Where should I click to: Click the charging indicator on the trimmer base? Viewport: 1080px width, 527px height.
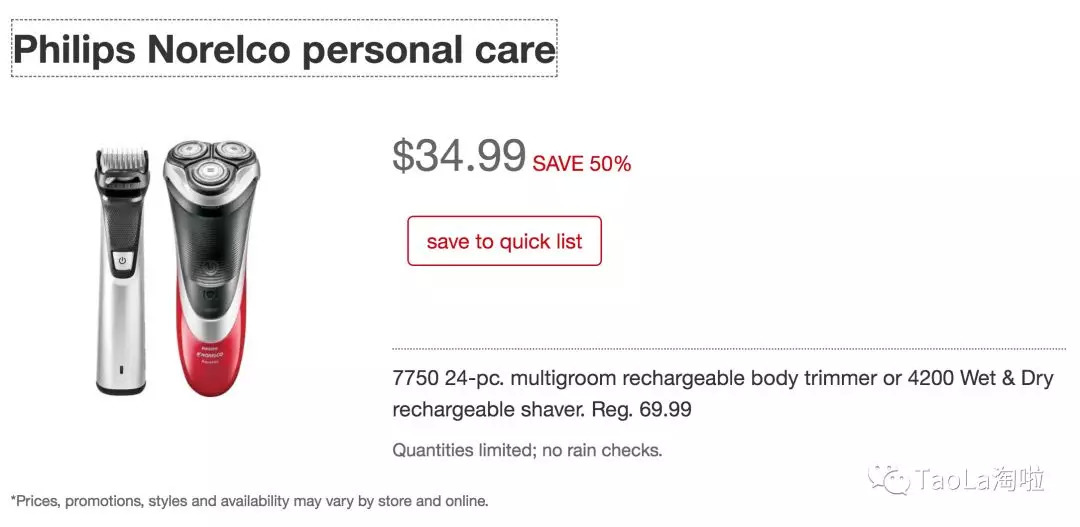pos(122,372)
